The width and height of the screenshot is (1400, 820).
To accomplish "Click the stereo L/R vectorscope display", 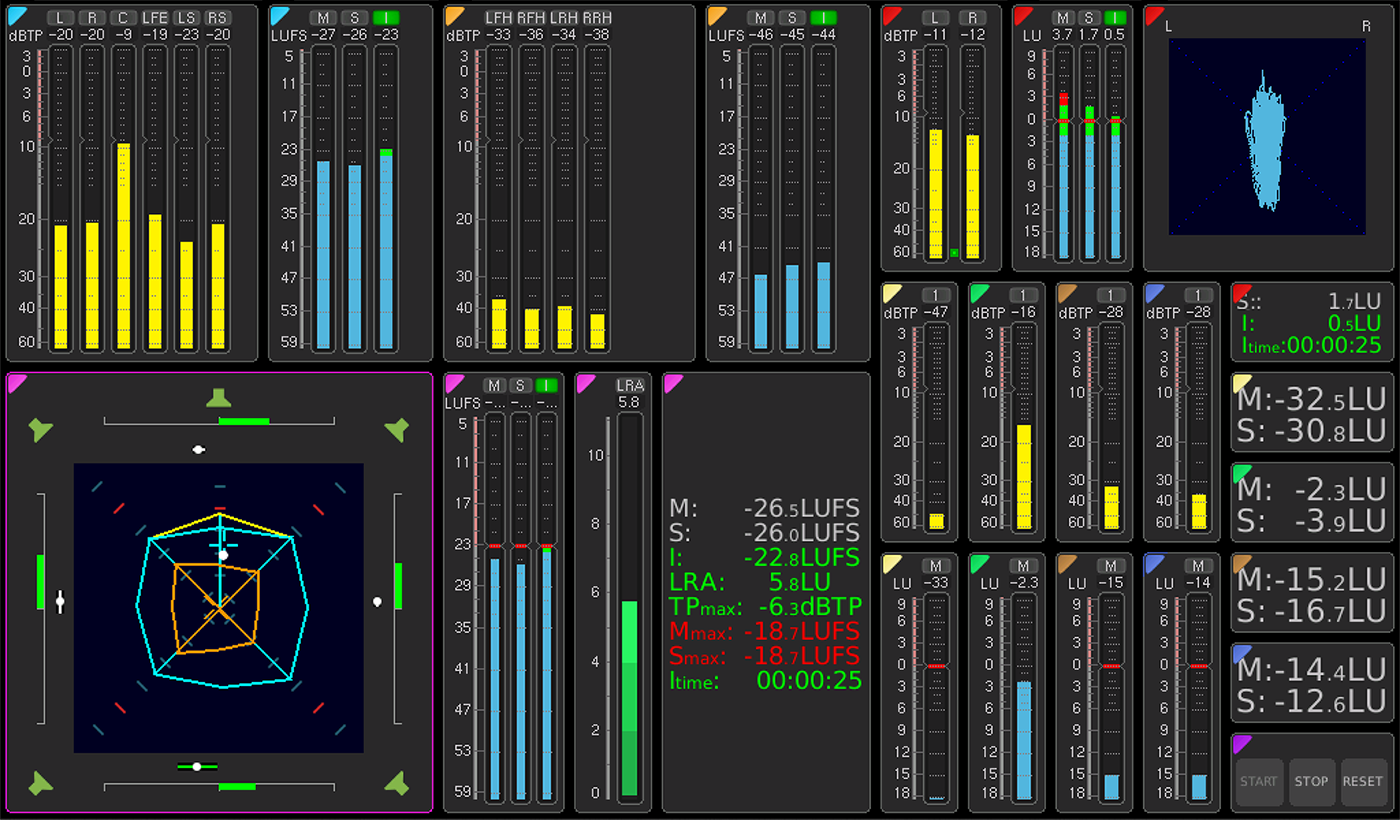I will pyautogui.click(x=1267, y=137).
